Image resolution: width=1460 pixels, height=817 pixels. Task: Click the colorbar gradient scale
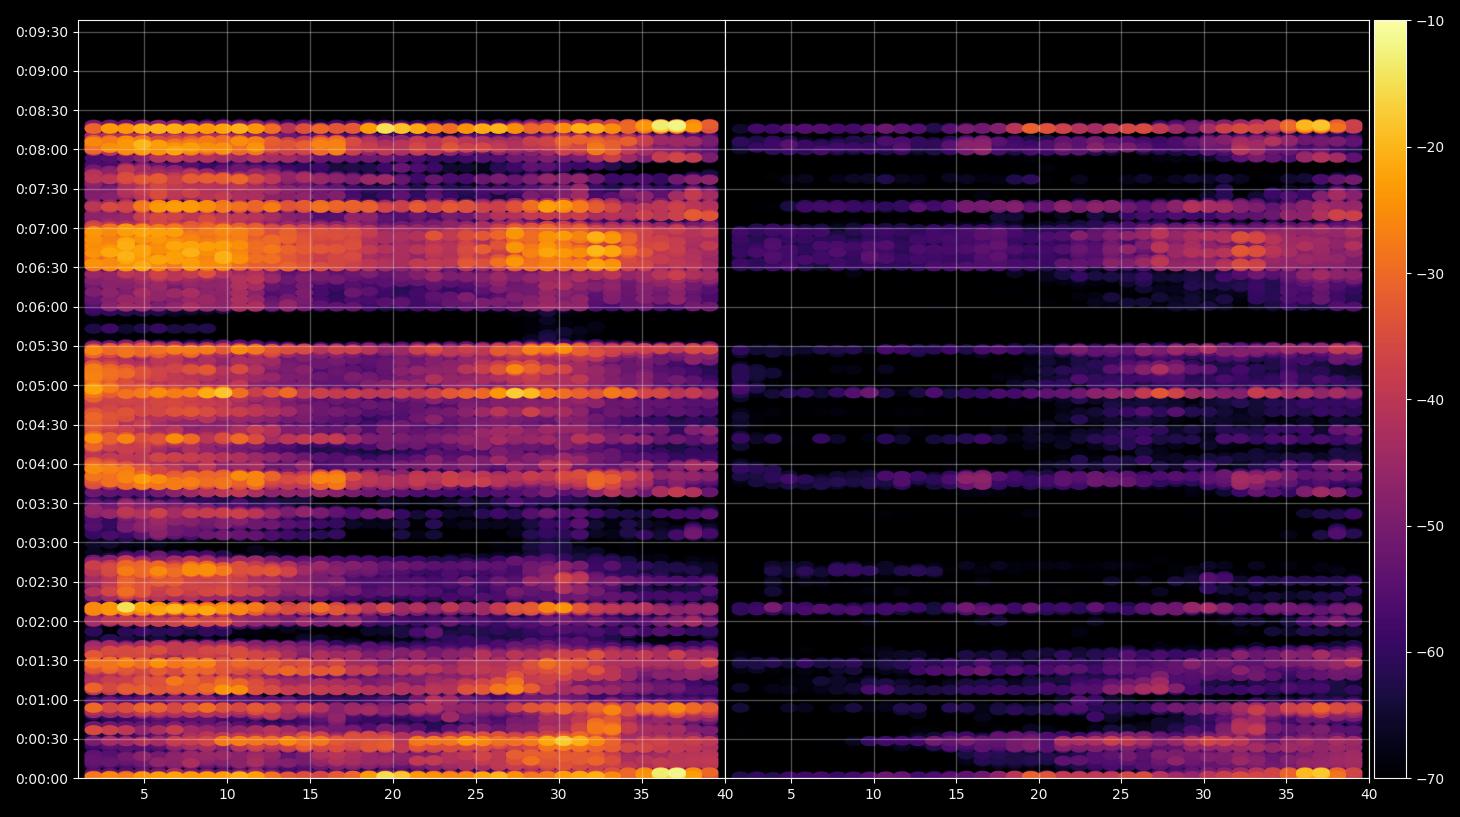point(1390,399)
